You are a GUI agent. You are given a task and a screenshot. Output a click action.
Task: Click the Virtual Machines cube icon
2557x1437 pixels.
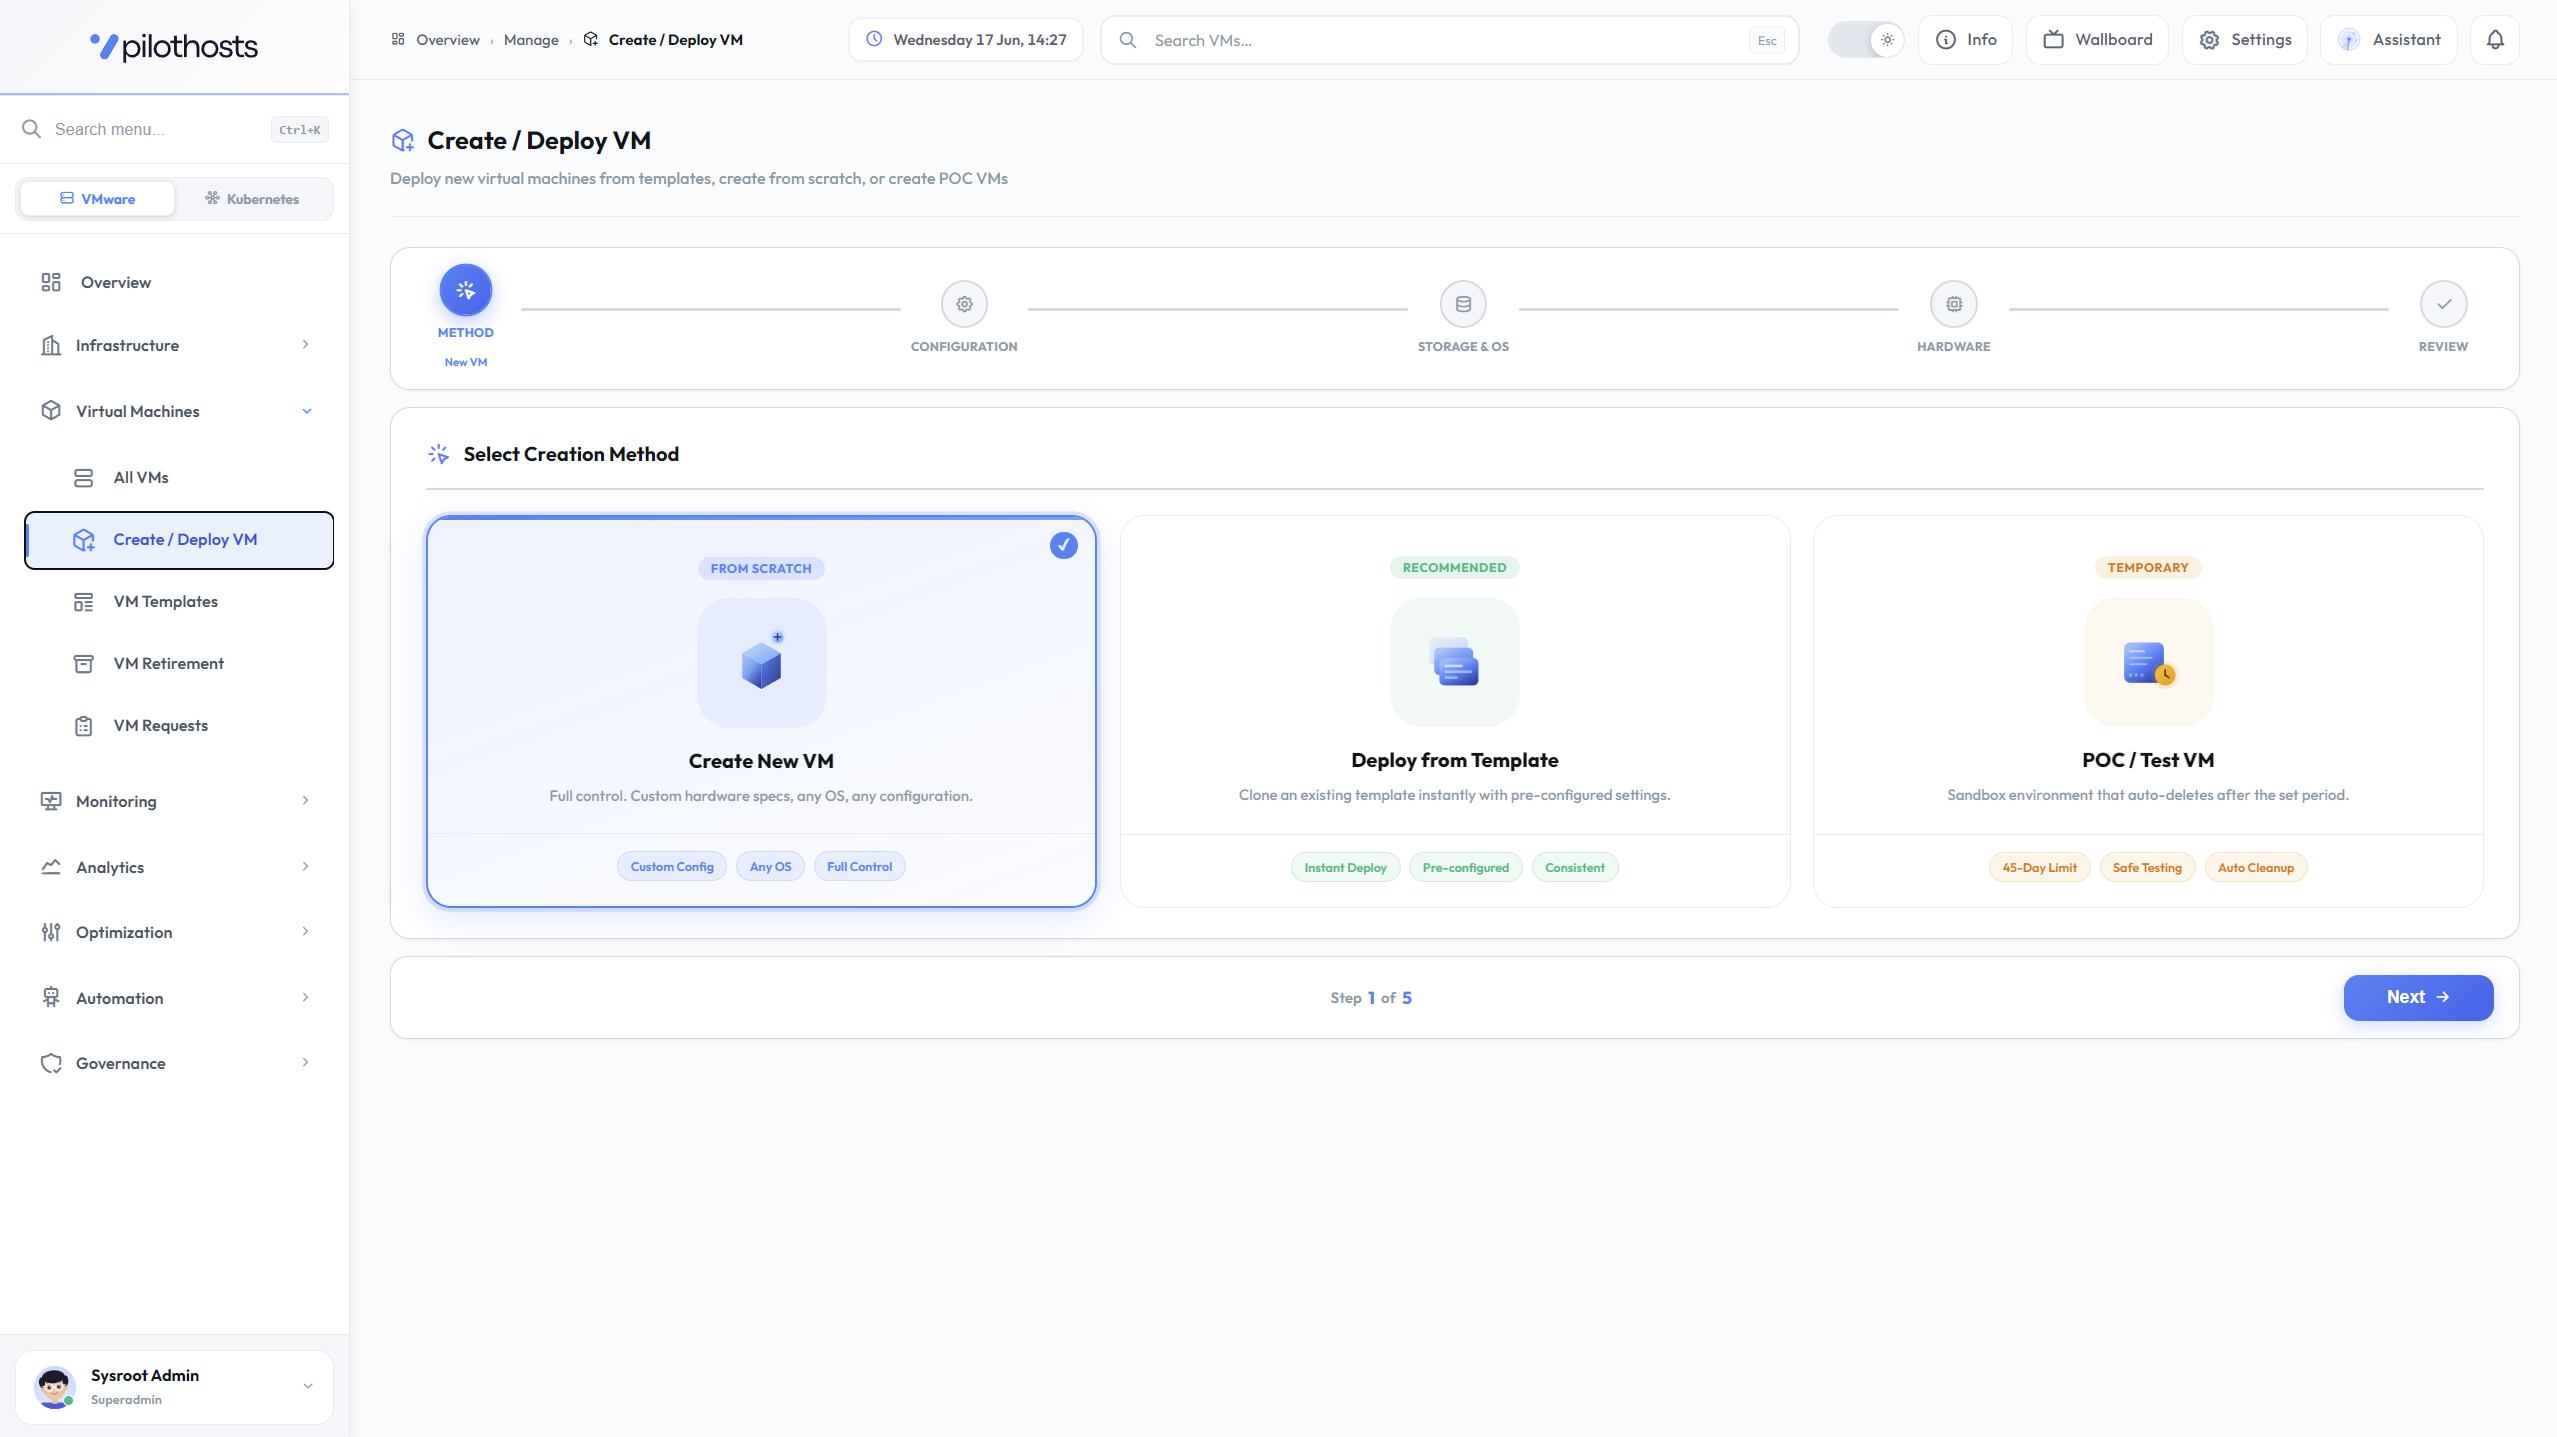[x=51, y=411]
